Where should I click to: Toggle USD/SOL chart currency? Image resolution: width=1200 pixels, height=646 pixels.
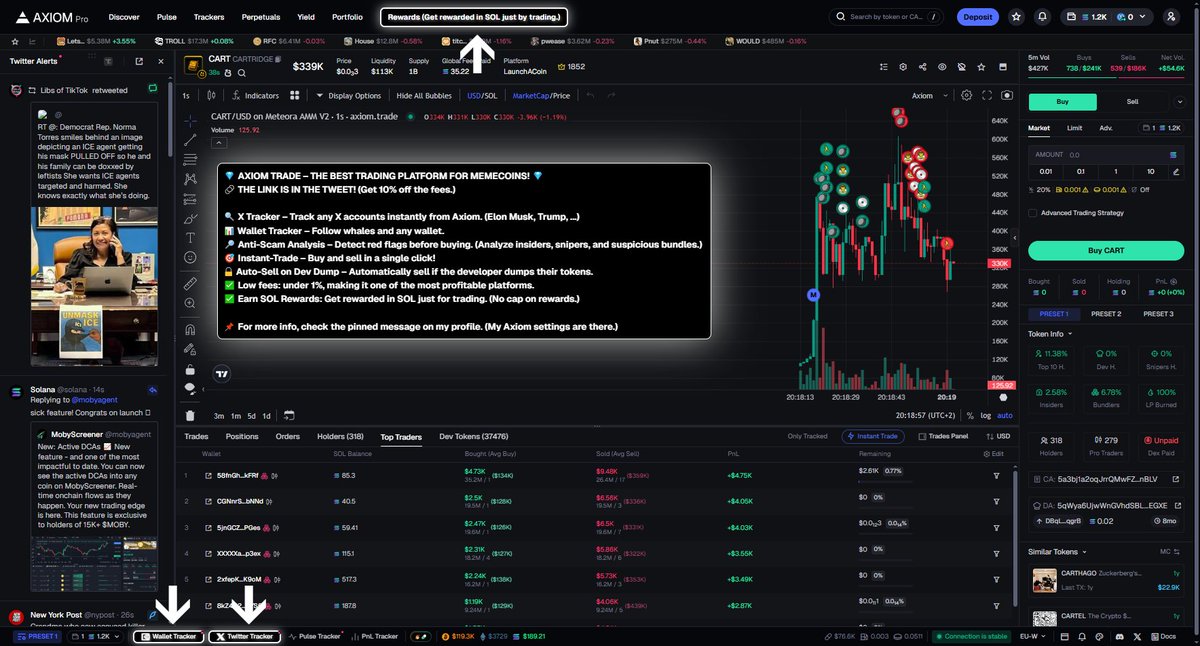(482, 96)
